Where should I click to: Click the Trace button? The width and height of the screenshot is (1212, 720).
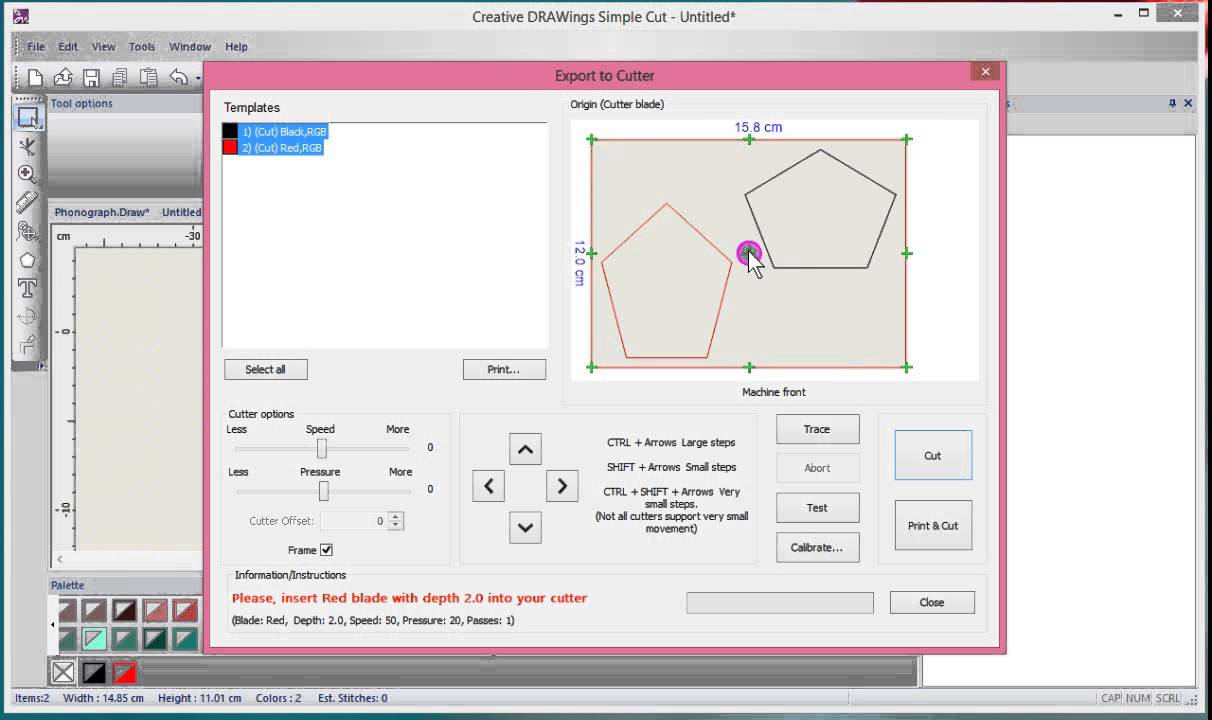(817, 429)
